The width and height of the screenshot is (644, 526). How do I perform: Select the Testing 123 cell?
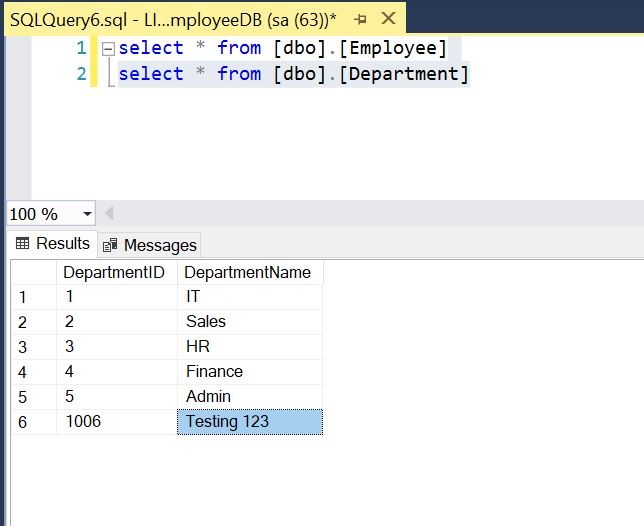(250, 422)
